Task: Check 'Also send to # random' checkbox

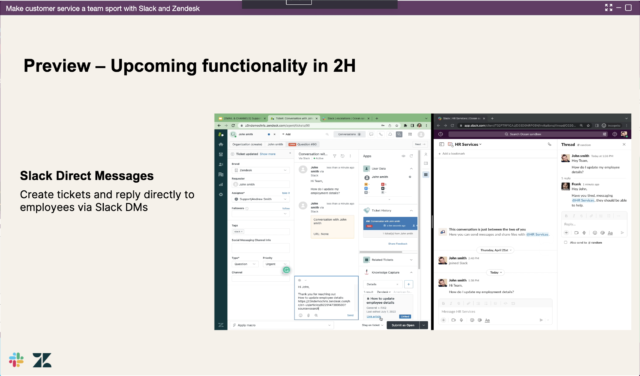Action: (x=566, y=243)
